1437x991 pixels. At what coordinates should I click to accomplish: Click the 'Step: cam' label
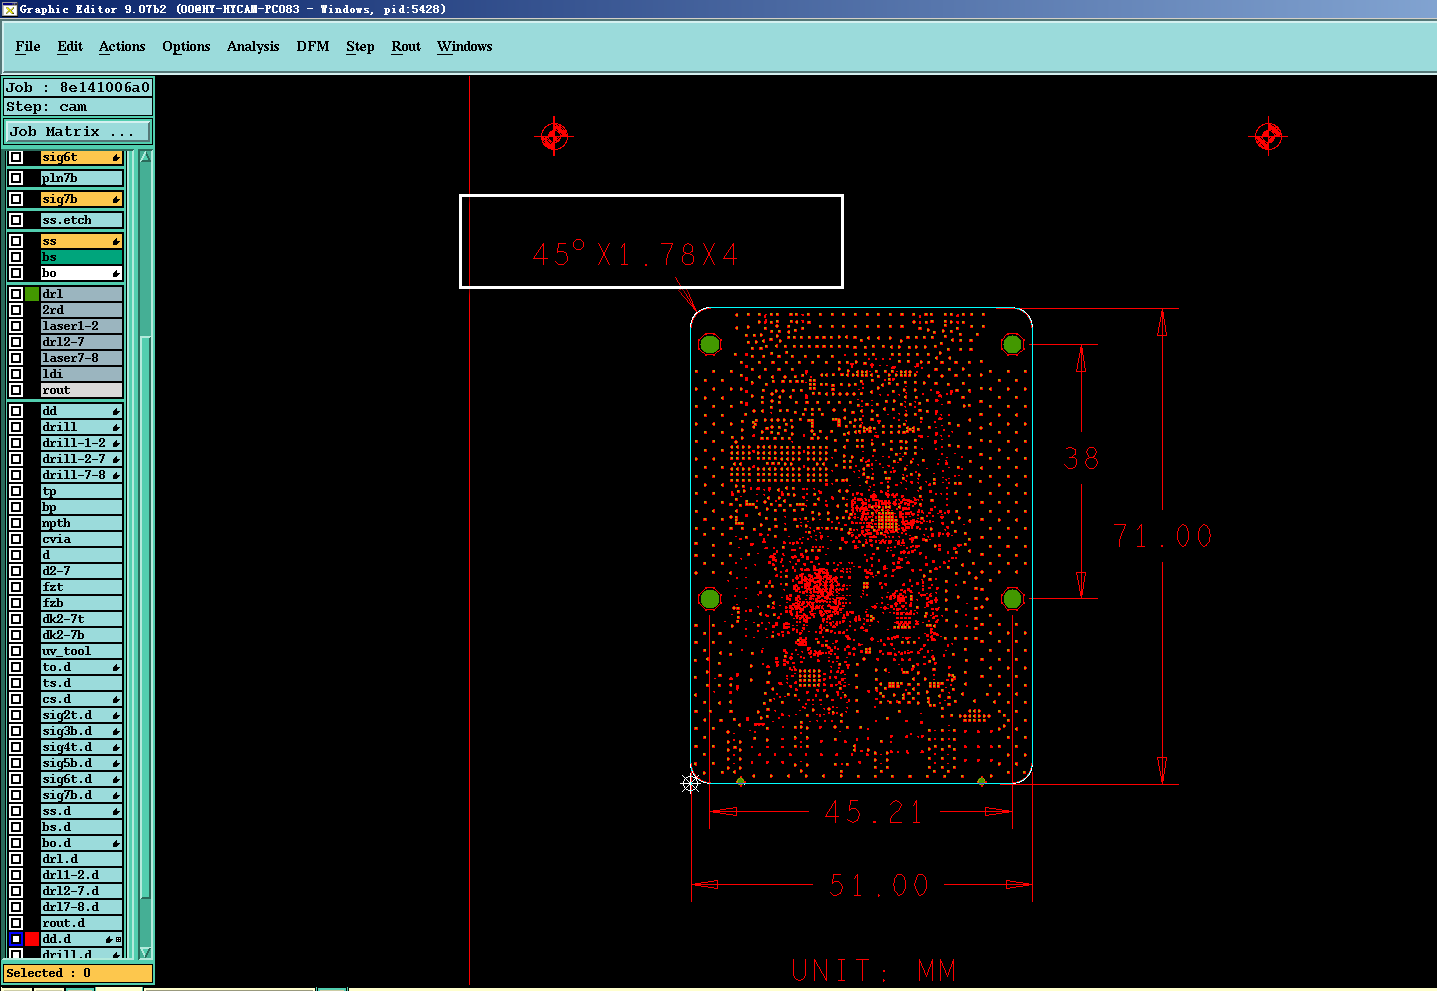[78, 107]
